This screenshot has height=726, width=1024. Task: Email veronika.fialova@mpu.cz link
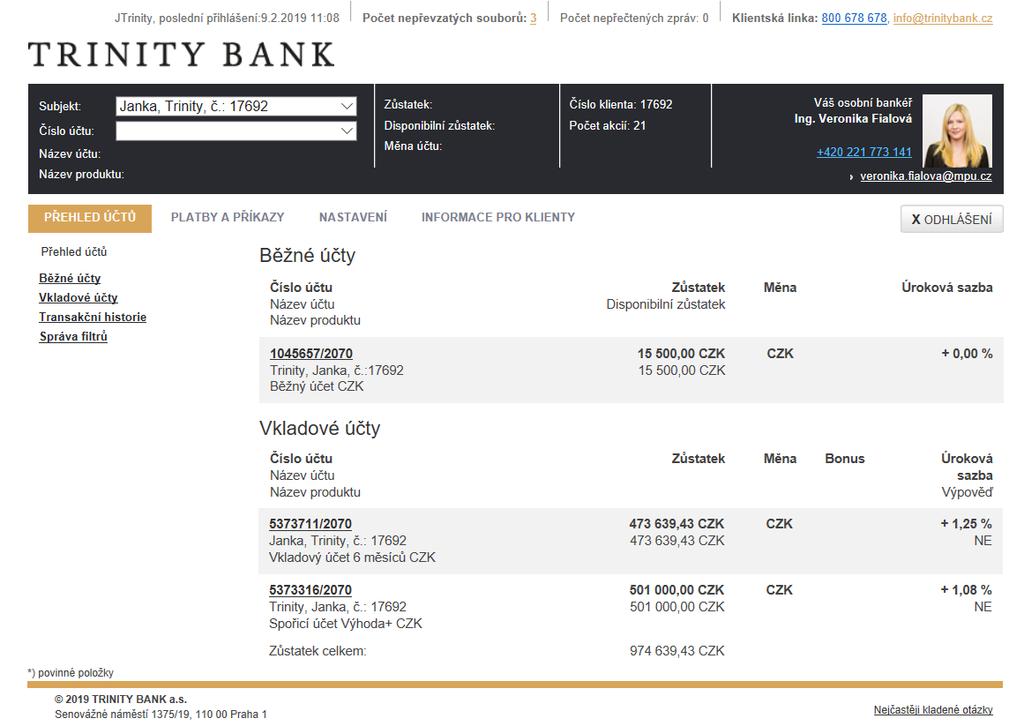[926, 176]
